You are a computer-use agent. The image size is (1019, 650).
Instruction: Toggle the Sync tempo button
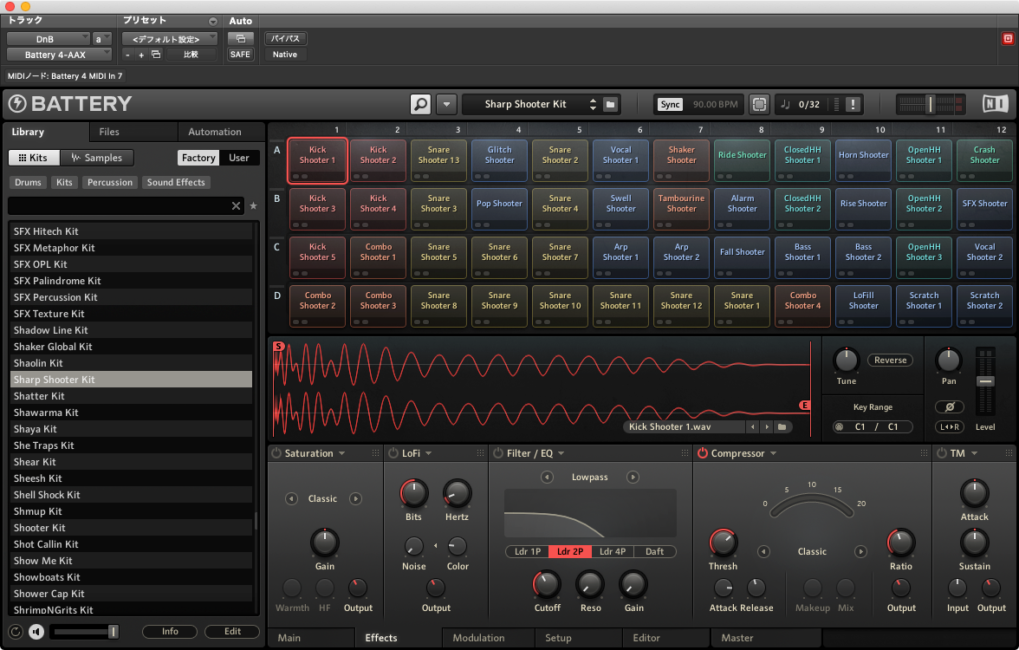coord(670,104)
